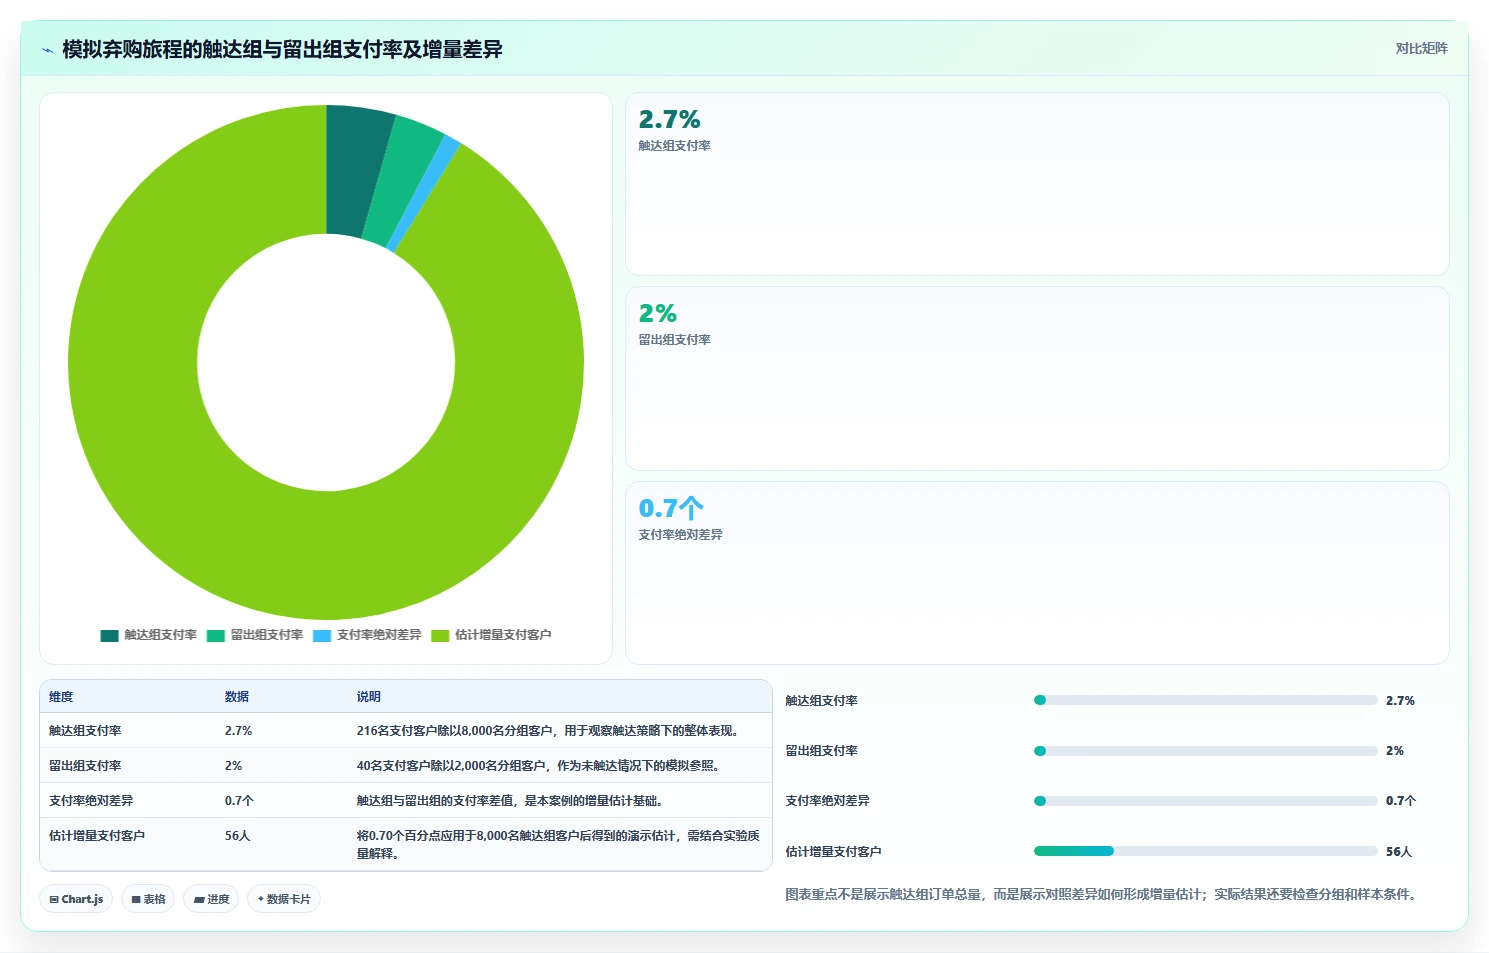Toggle 估计增量支付客户 legend swatch

(440, 635)
